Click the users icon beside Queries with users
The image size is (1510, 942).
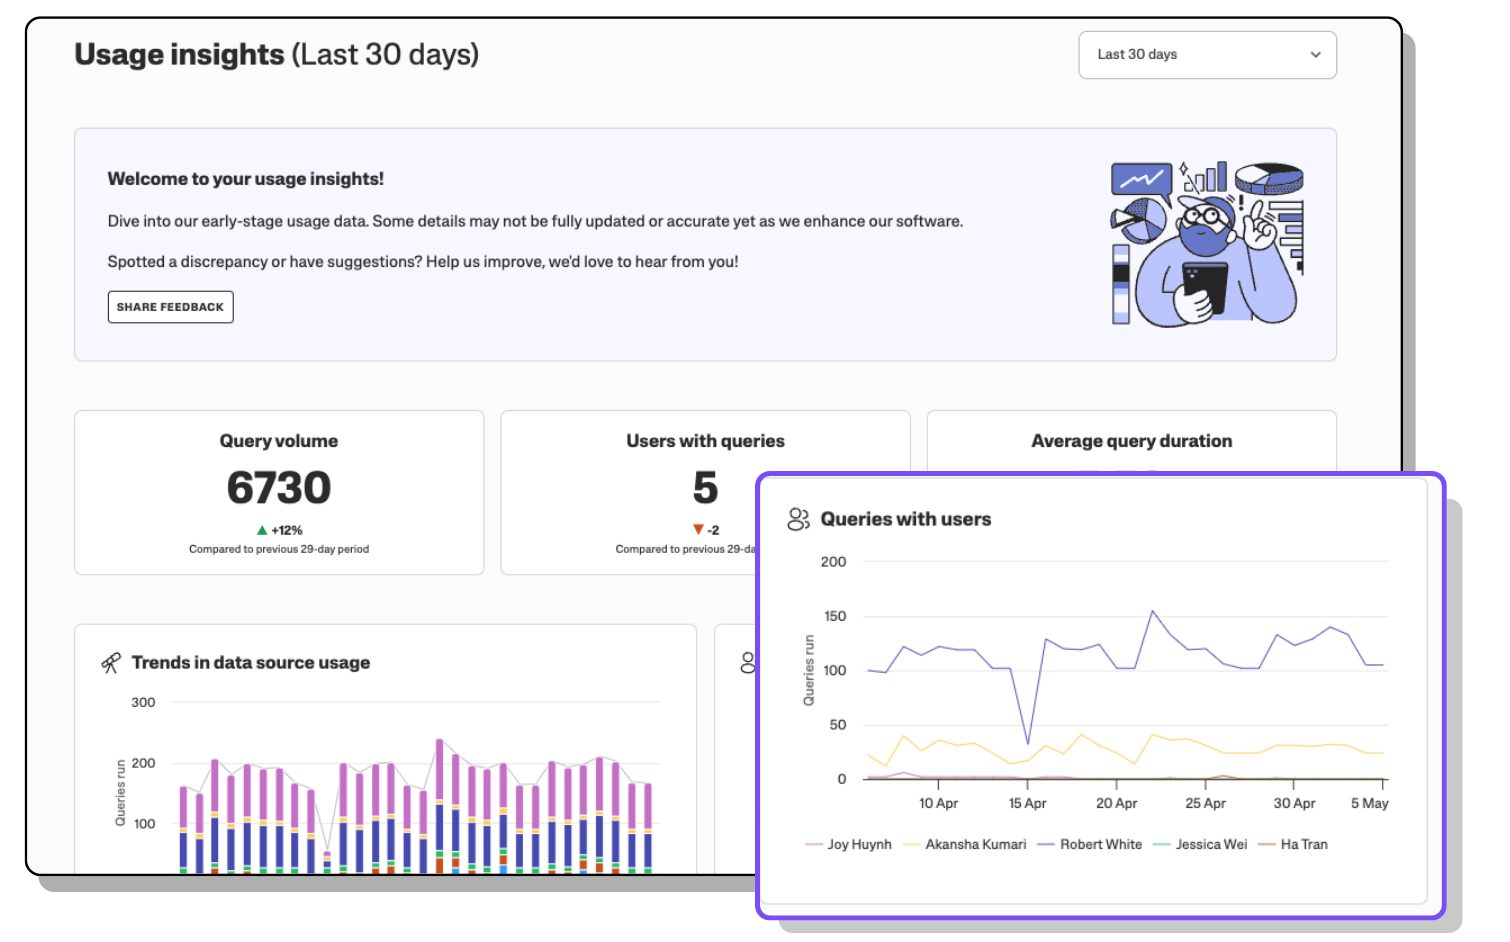click(798, 519)
